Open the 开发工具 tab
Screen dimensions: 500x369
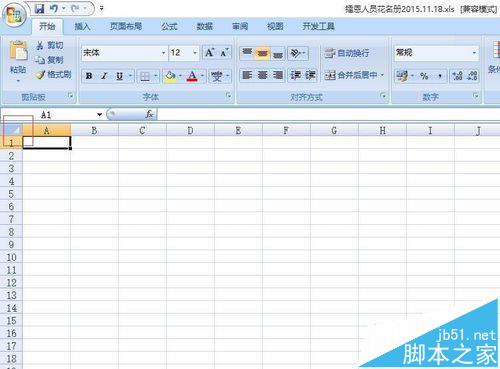[318, 26]
